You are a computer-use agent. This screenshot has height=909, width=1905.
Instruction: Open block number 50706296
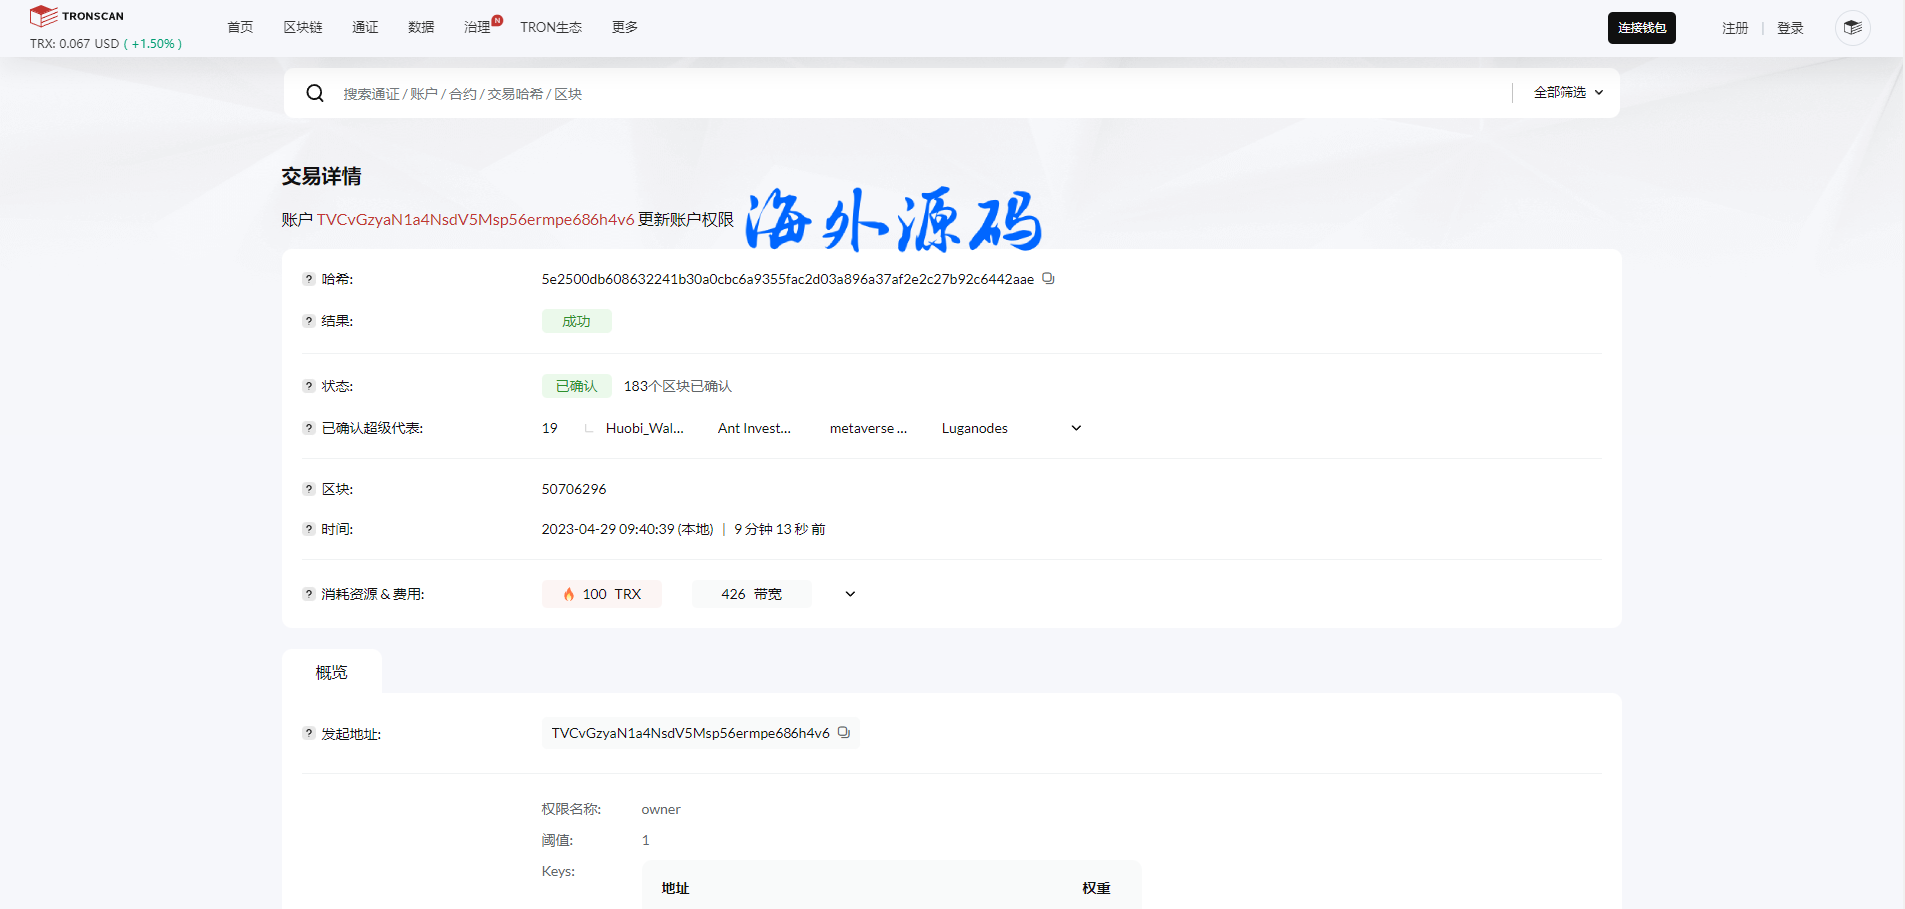coord(574,489)
